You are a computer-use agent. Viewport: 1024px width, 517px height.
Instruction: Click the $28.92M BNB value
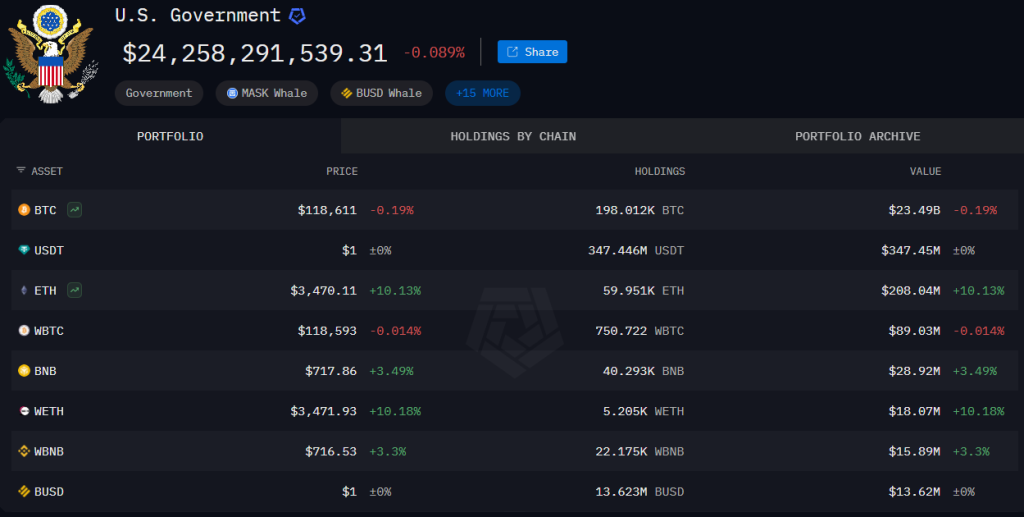click(x=914, y=371)
